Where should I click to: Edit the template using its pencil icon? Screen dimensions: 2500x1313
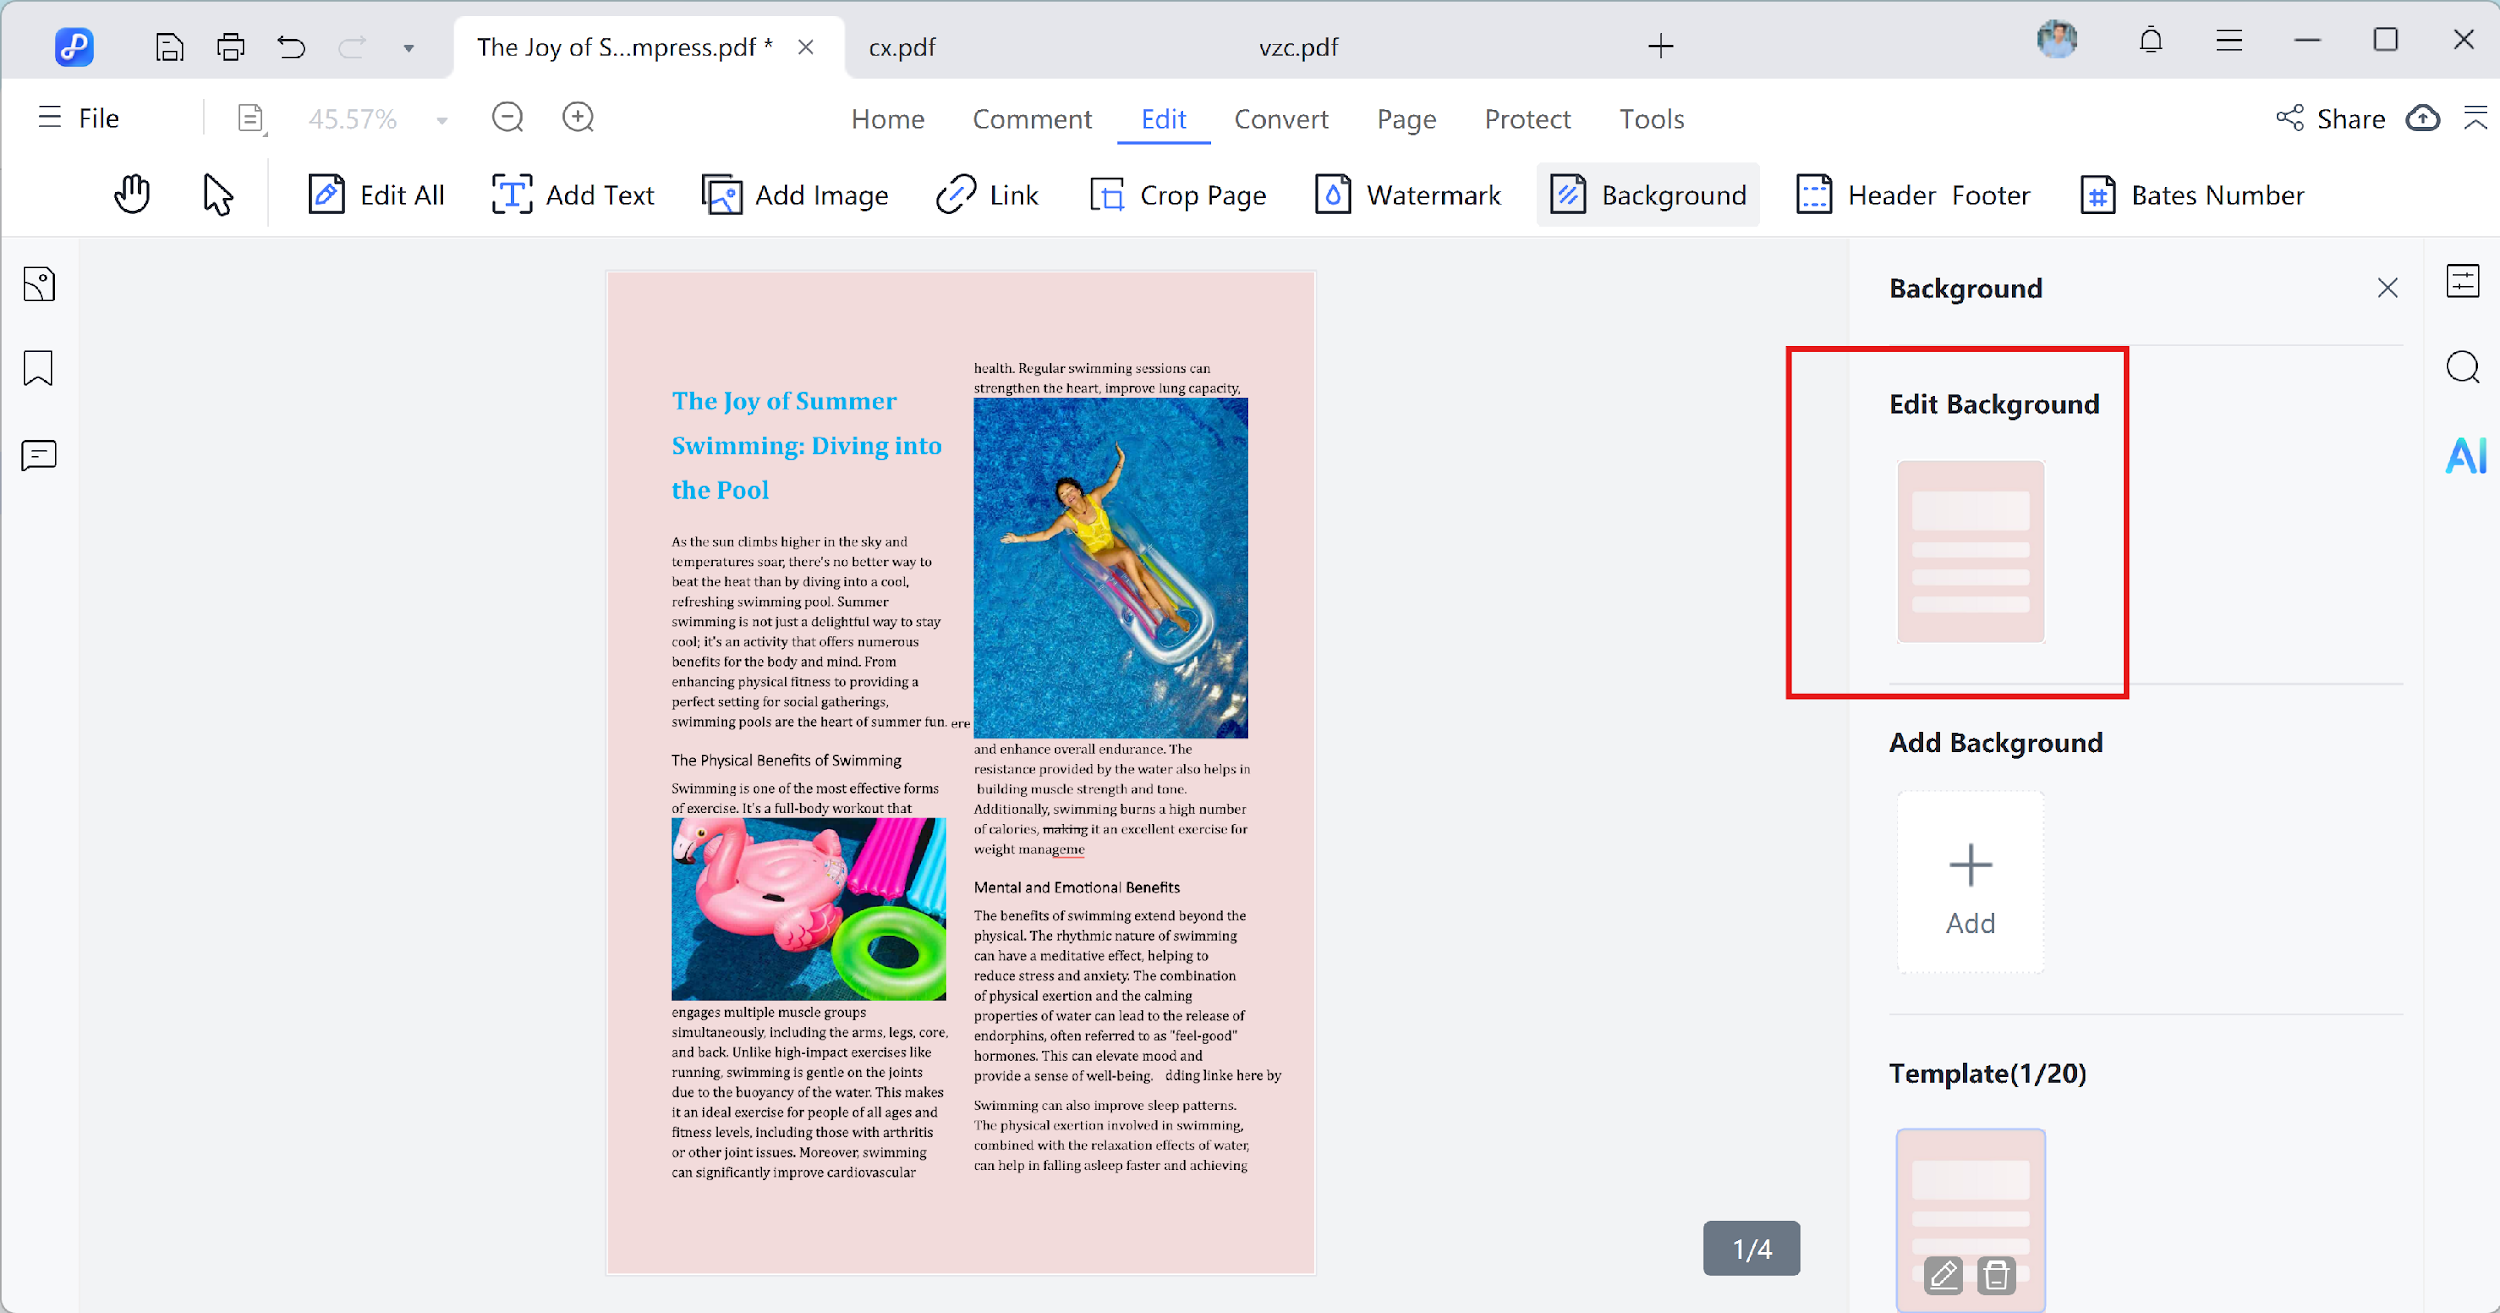[1943, 1276]
